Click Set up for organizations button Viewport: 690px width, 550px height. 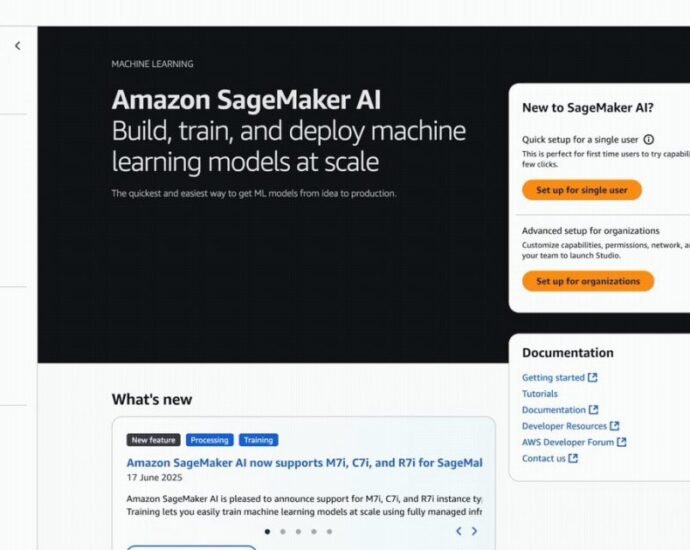(x=587, y=281)
